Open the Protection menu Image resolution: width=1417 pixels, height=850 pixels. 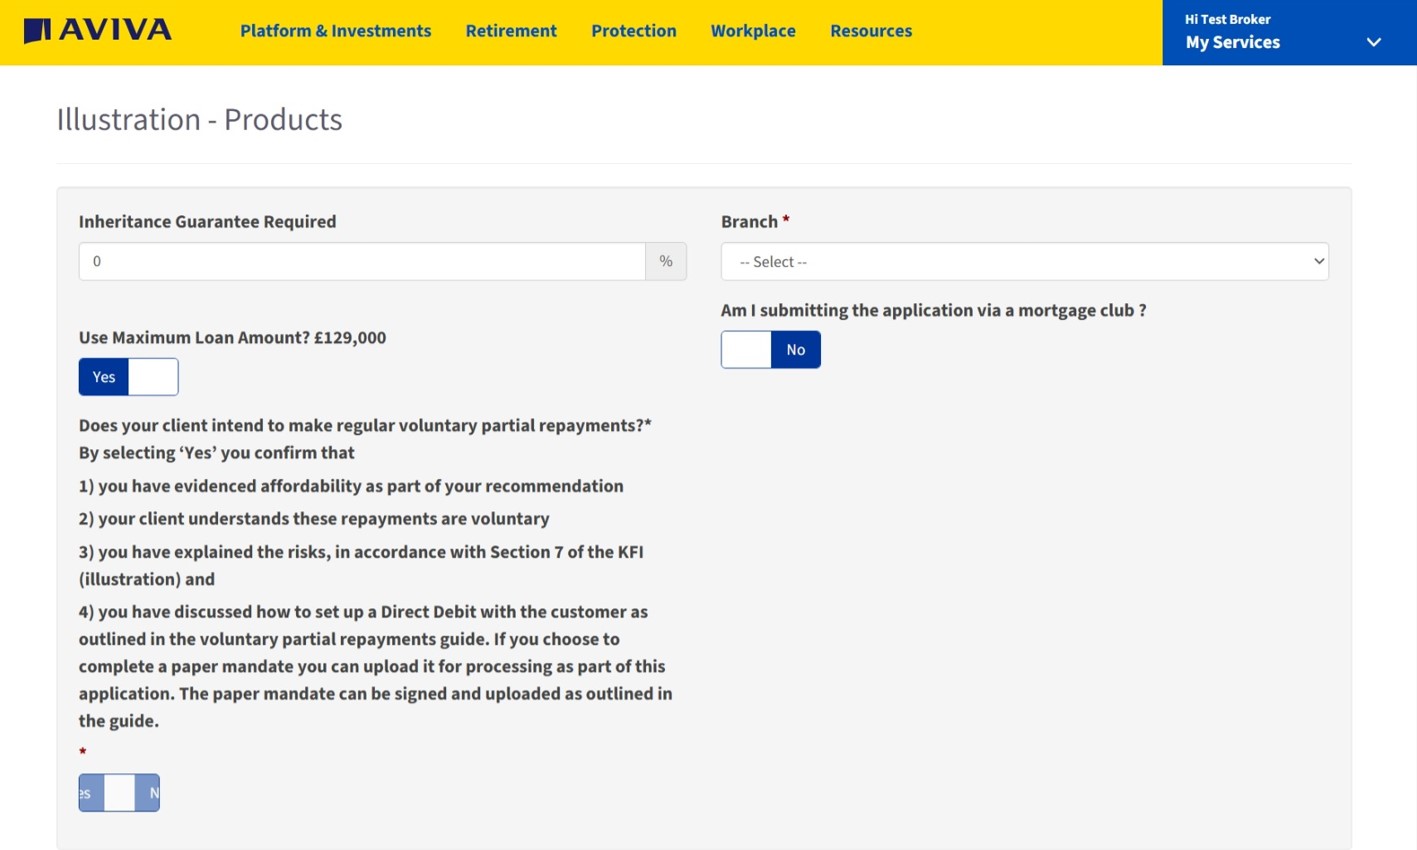click(x=634, y=31)
